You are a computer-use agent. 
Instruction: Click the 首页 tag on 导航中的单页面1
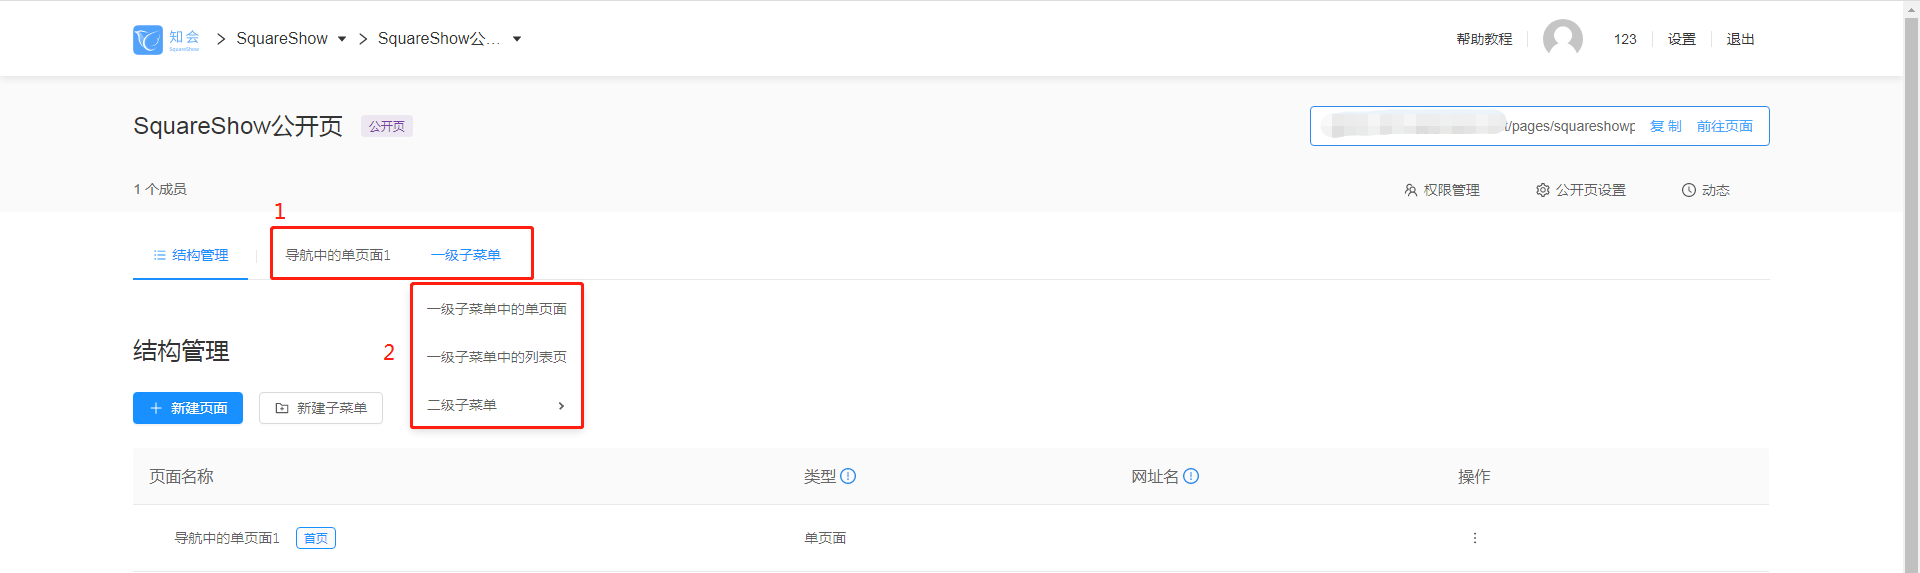click(x=316, y=538)
